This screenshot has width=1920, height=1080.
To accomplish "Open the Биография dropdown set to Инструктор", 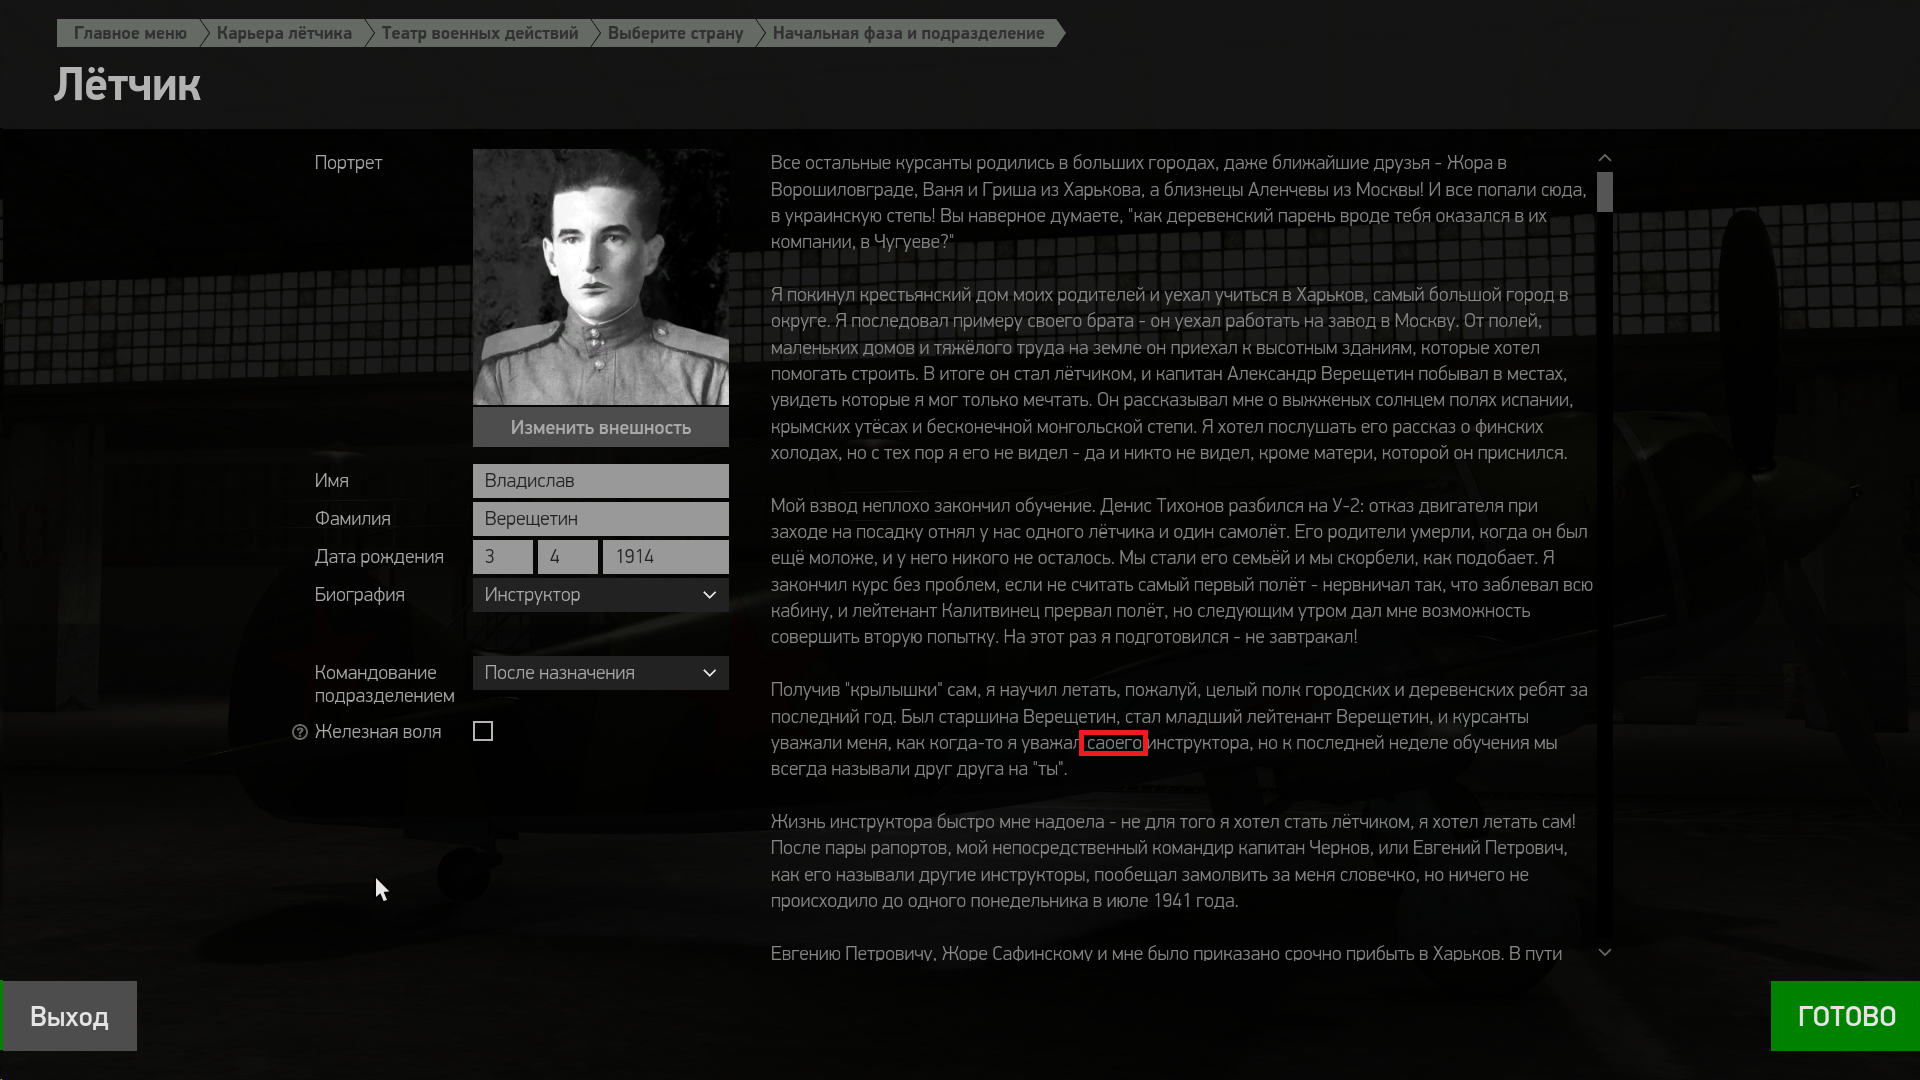I will point(600,595).
